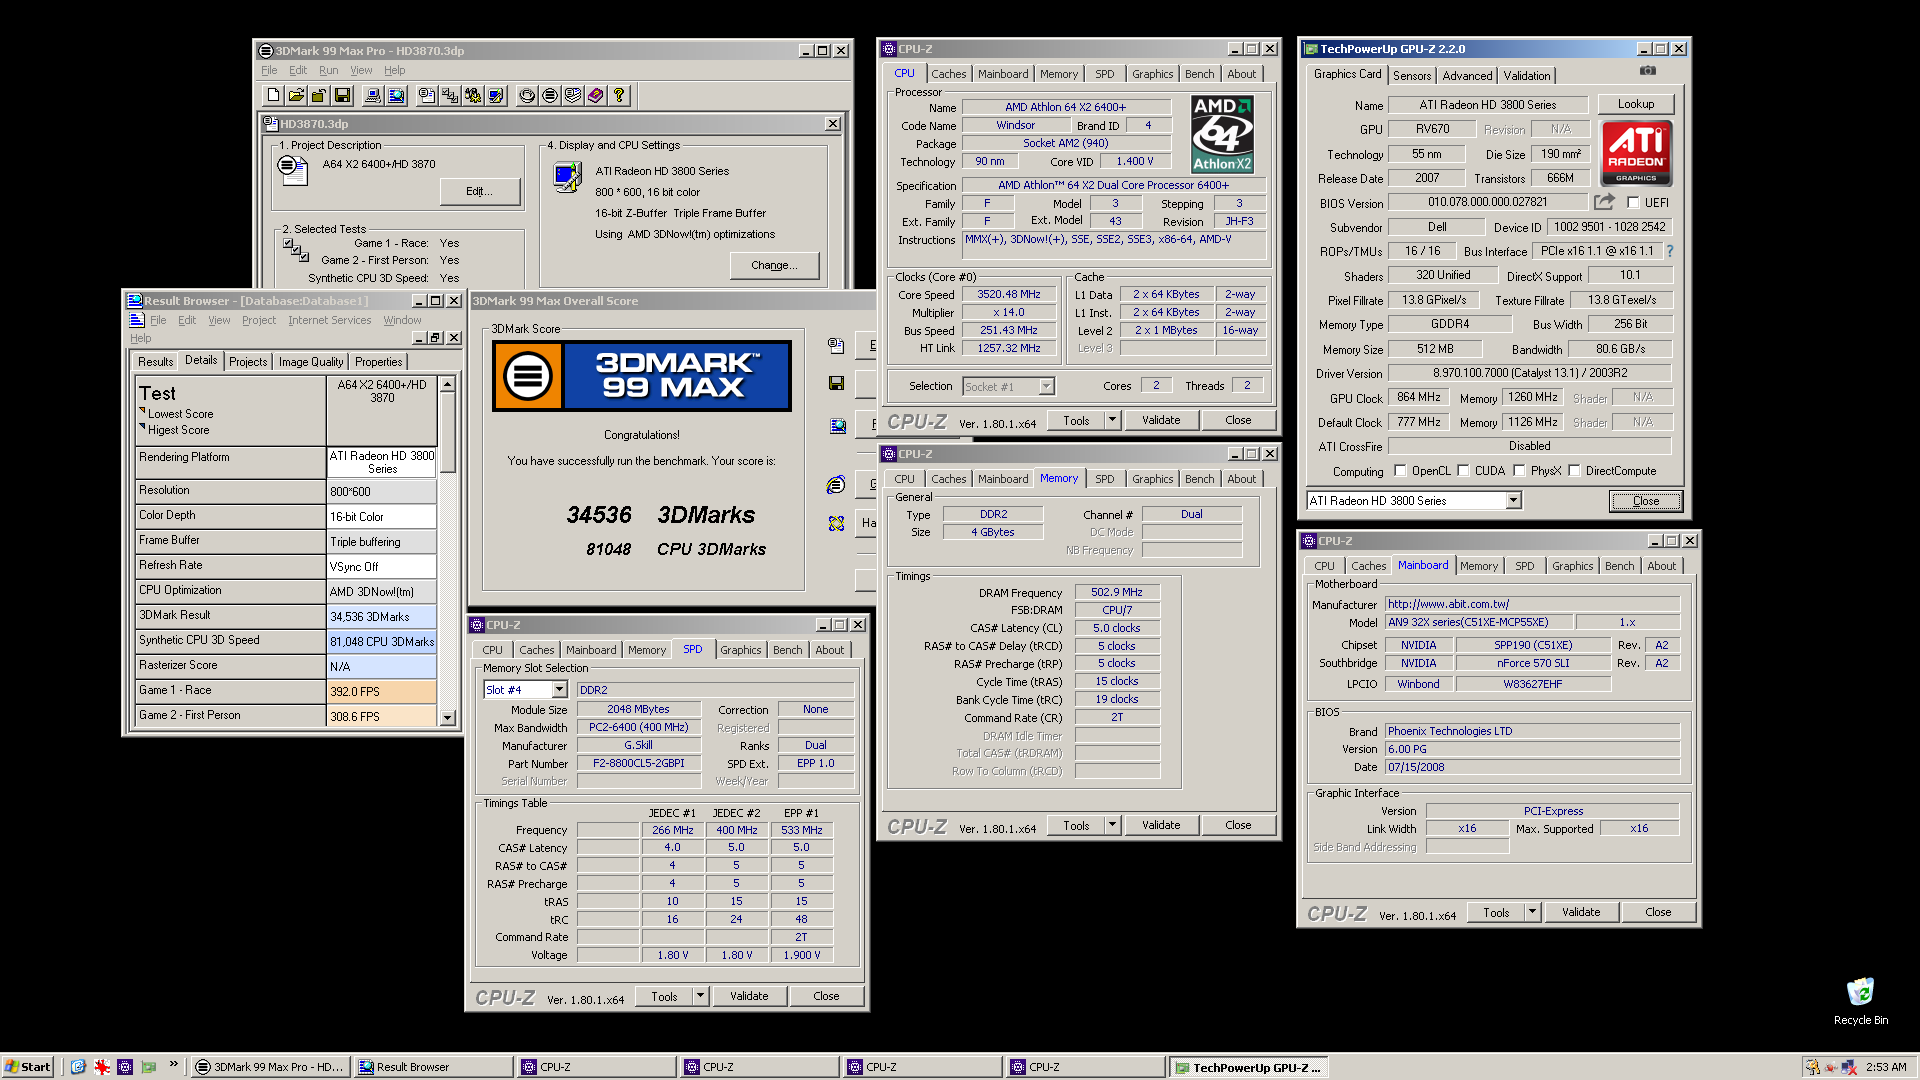Click the ATI Radeon logo in GPU-Z
Screen dimensions: 1920x1080
click(x=1636, y=153)
